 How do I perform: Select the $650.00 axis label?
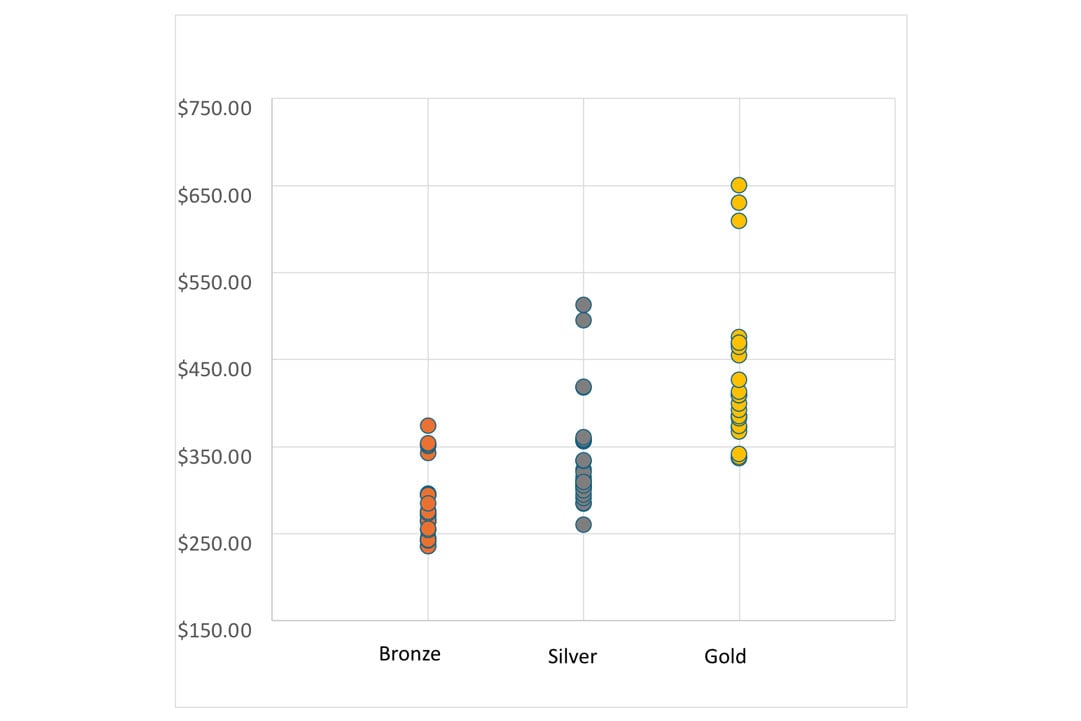214,195
